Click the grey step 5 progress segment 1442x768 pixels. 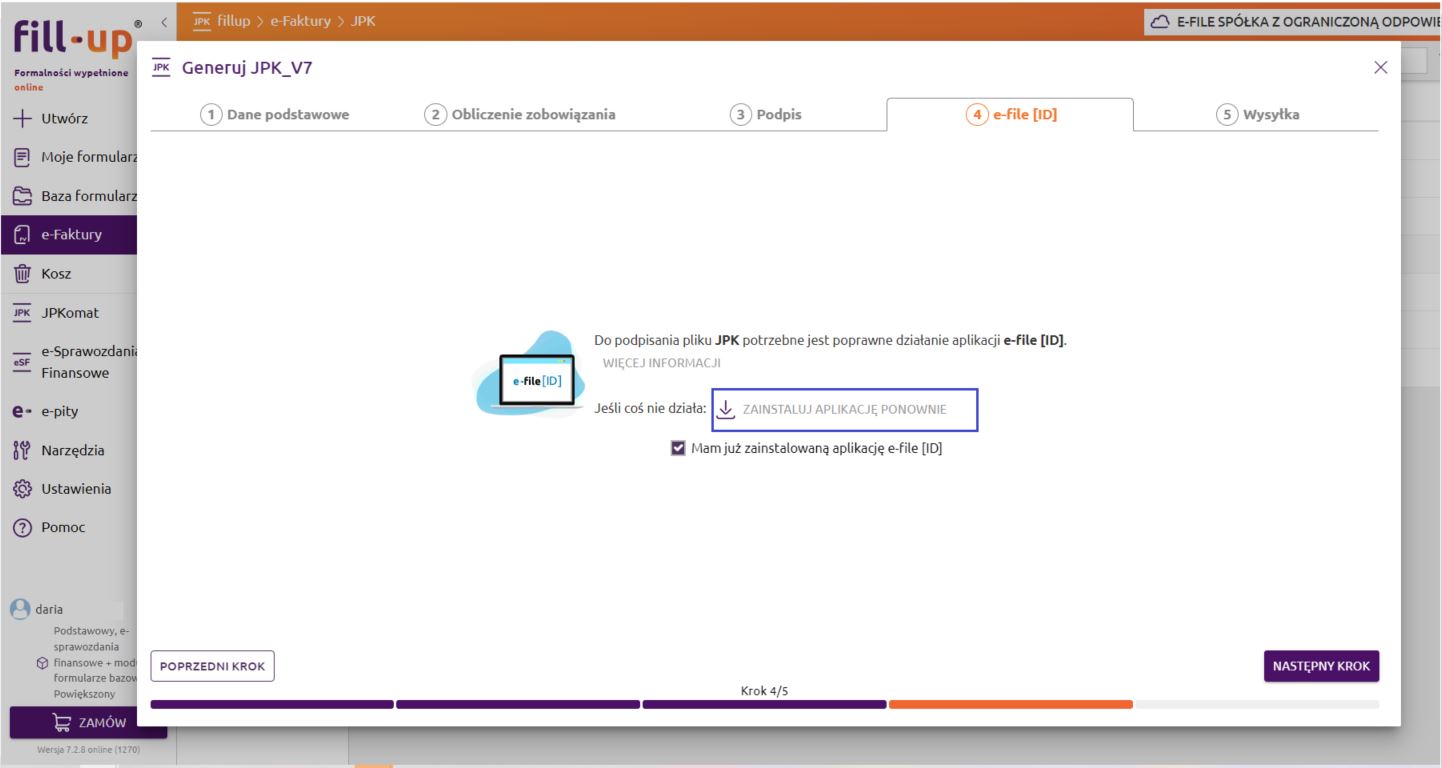click(x=1257, y=704)
